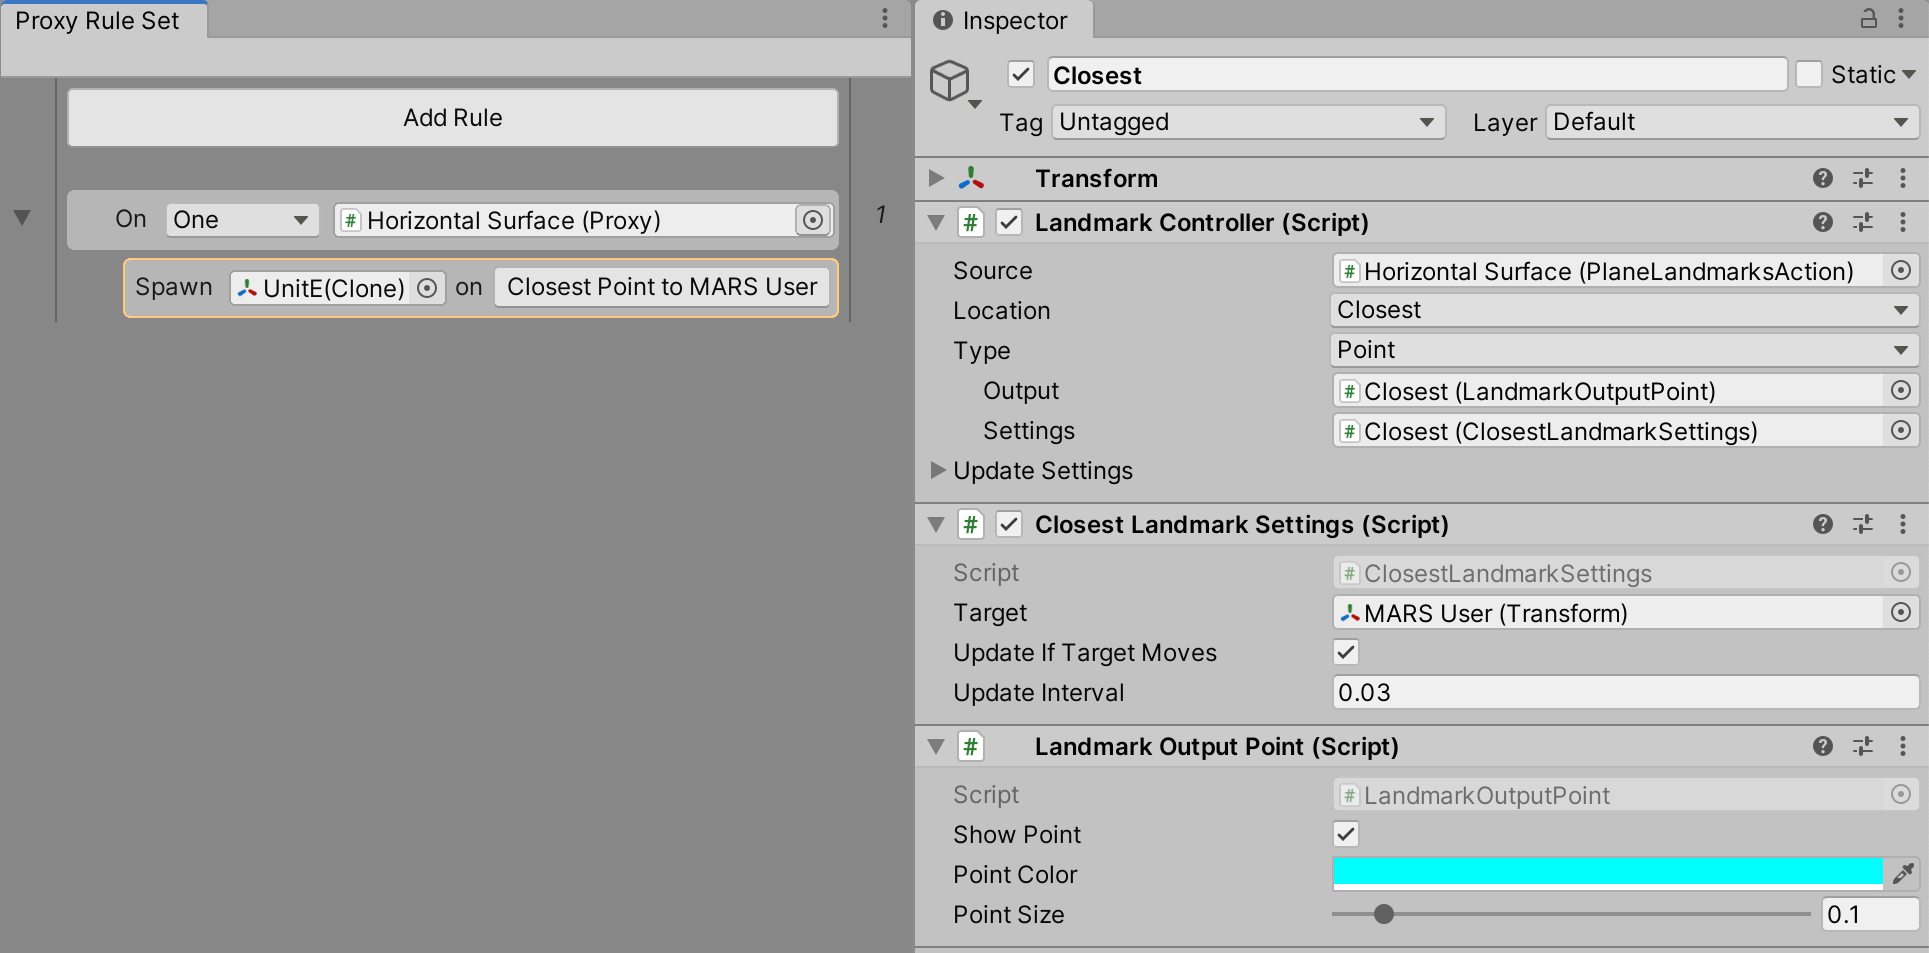Open the Location dropdown set to Closest
The width and height of the screenshot is (1929, 953).
1623,310
